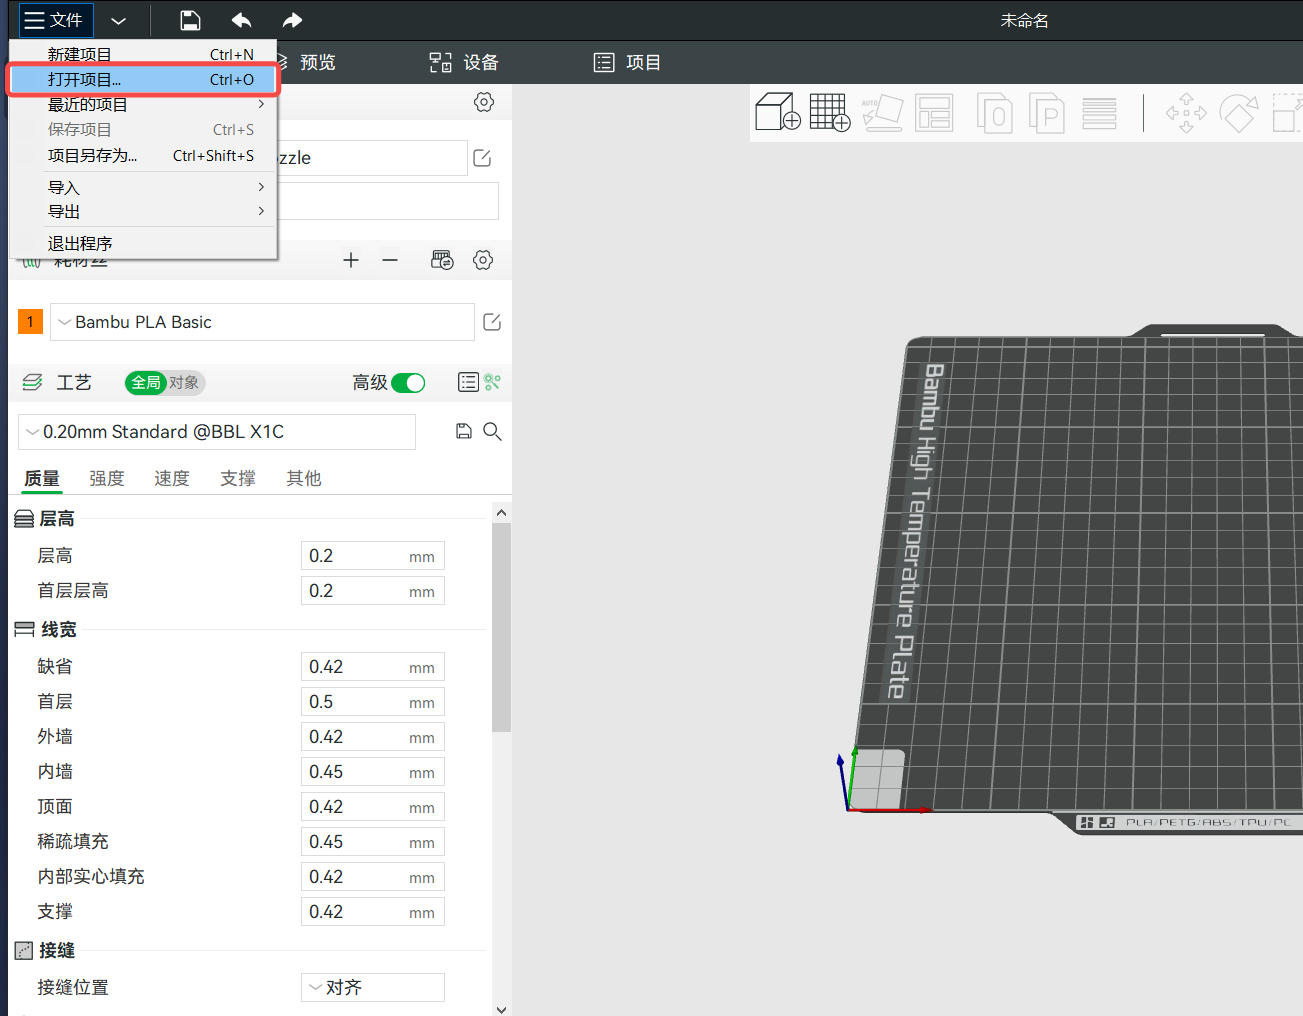The width and height of the screenshot is (1303, 1016).
Task: Click the 层高 value field 0.2
Action: click(373, 556)
